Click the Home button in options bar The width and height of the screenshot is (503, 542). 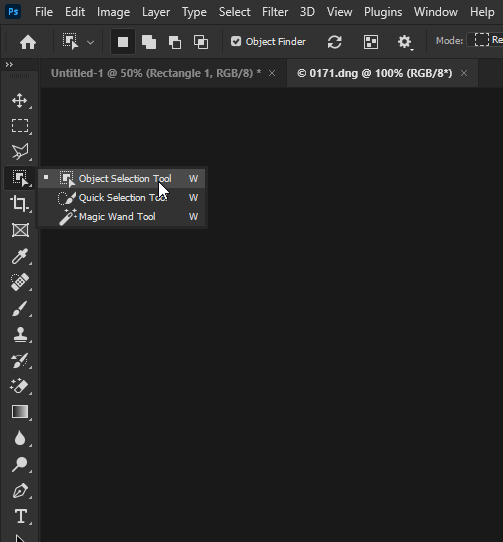pos(28,42)
